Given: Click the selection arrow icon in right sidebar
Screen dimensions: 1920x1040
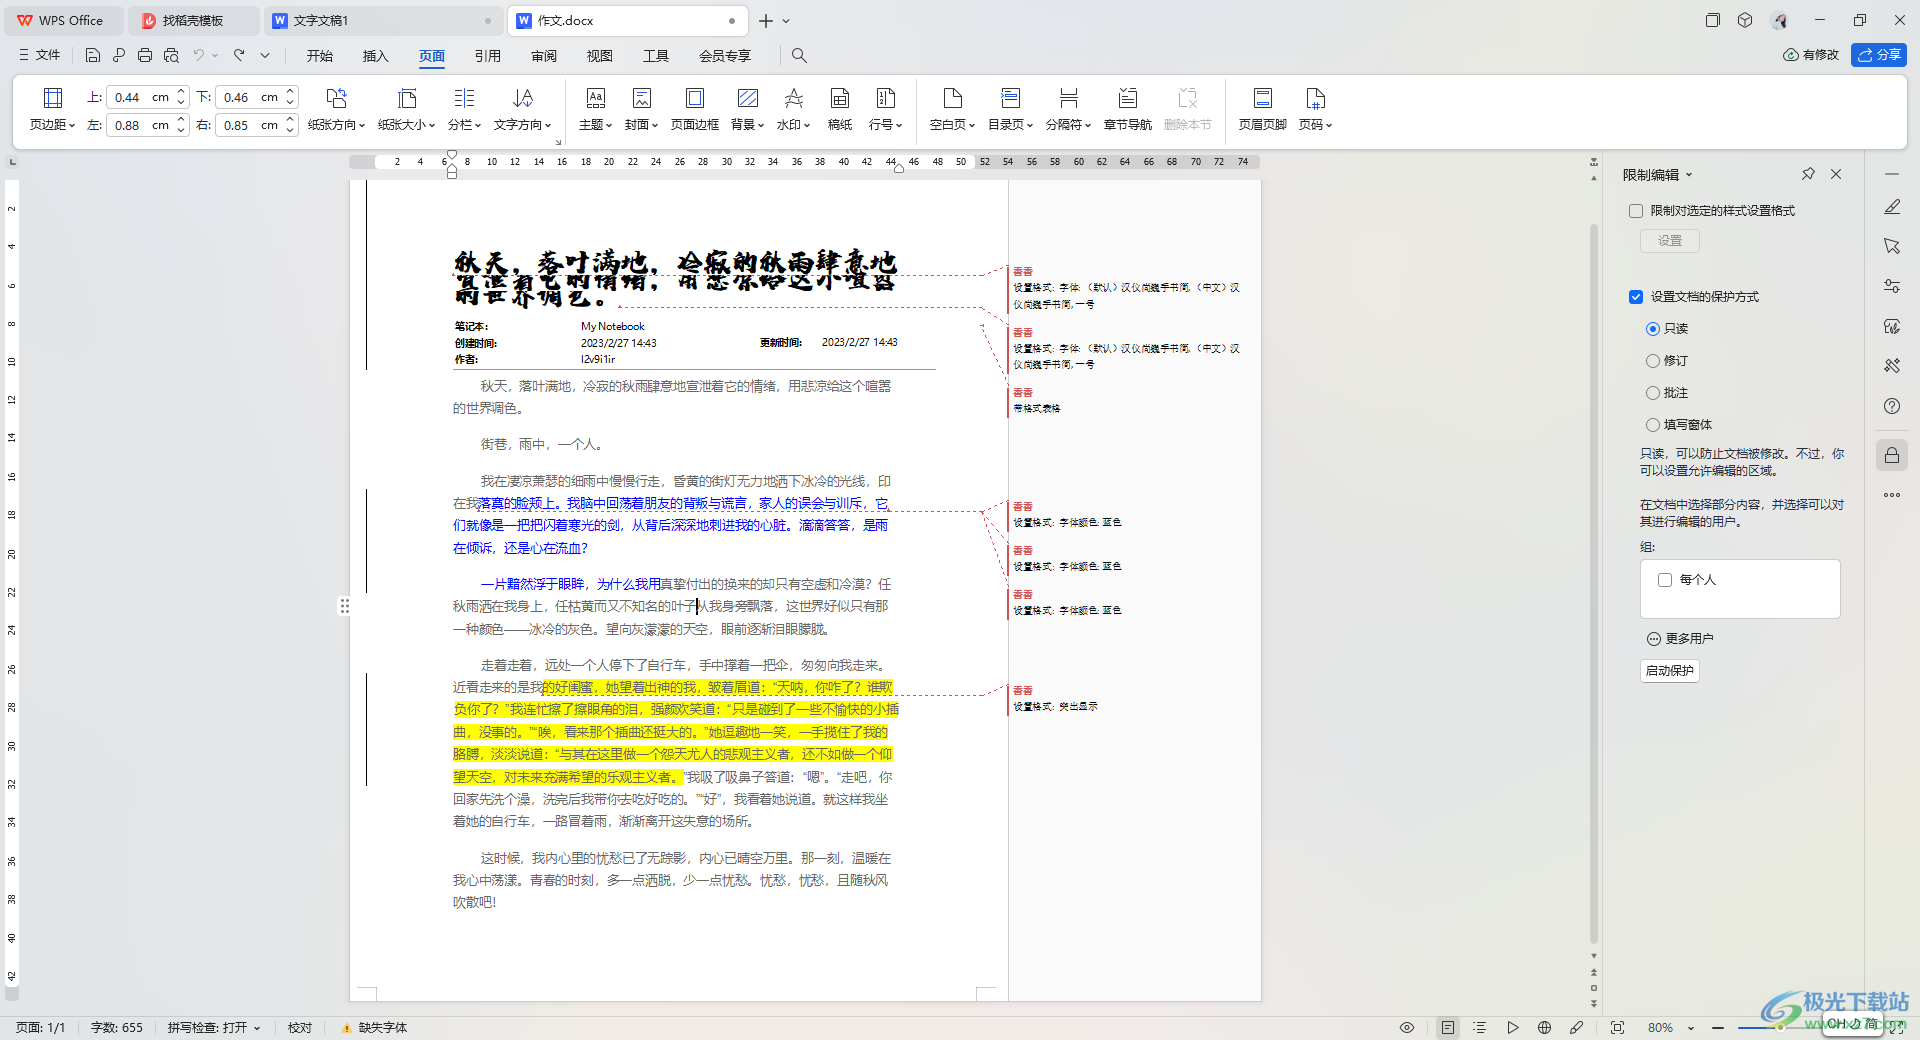Looking at the screenshot, I should click(1892, 246).
